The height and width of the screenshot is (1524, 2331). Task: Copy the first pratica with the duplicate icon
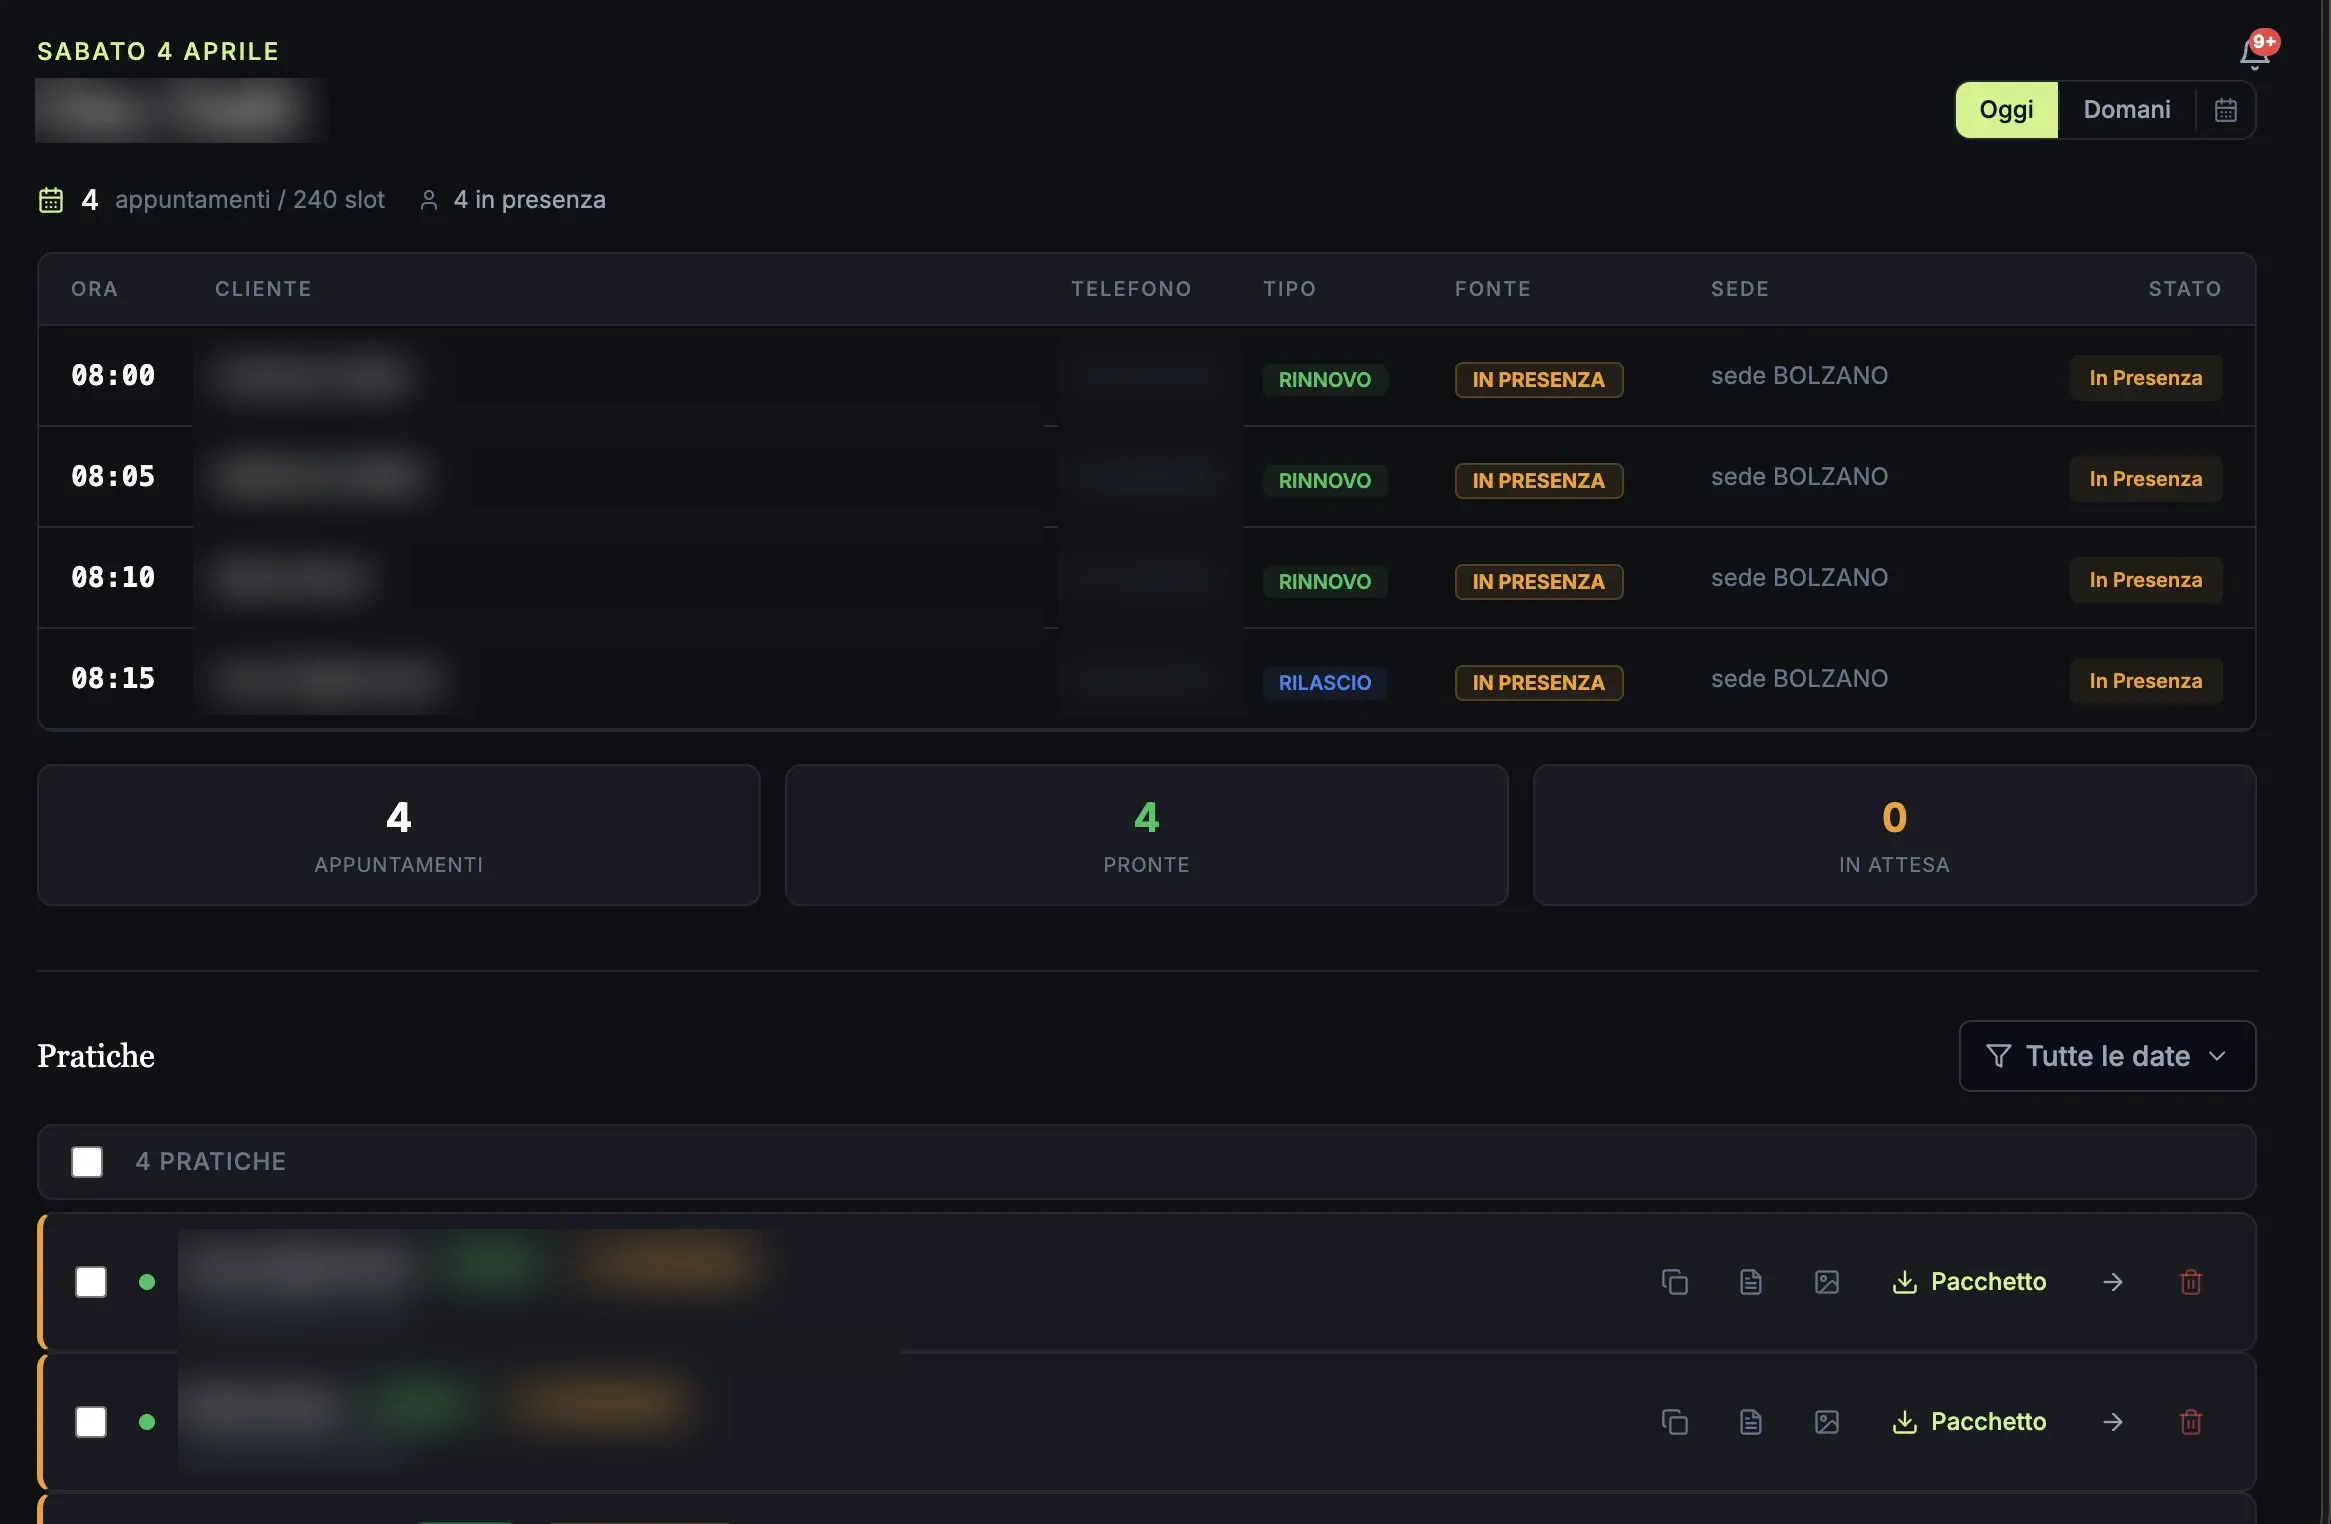pyautogui.click(x=1674, y=1282)
